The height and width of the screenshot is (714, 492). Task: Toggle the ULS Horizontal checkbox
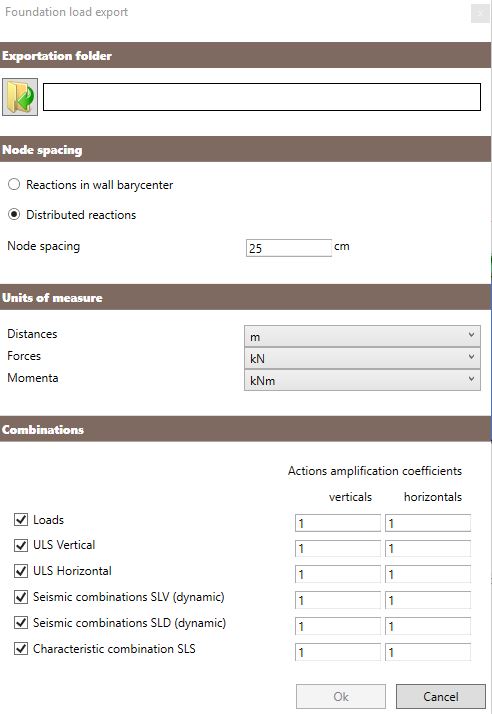tap(21, 571)
